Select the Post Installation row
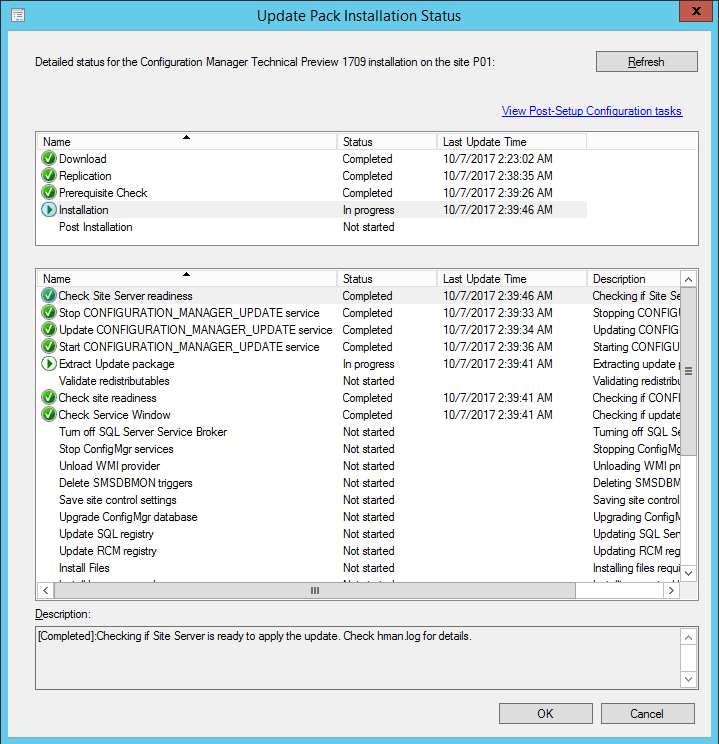This screenshot has height=744, width=719. coord(312,227)
